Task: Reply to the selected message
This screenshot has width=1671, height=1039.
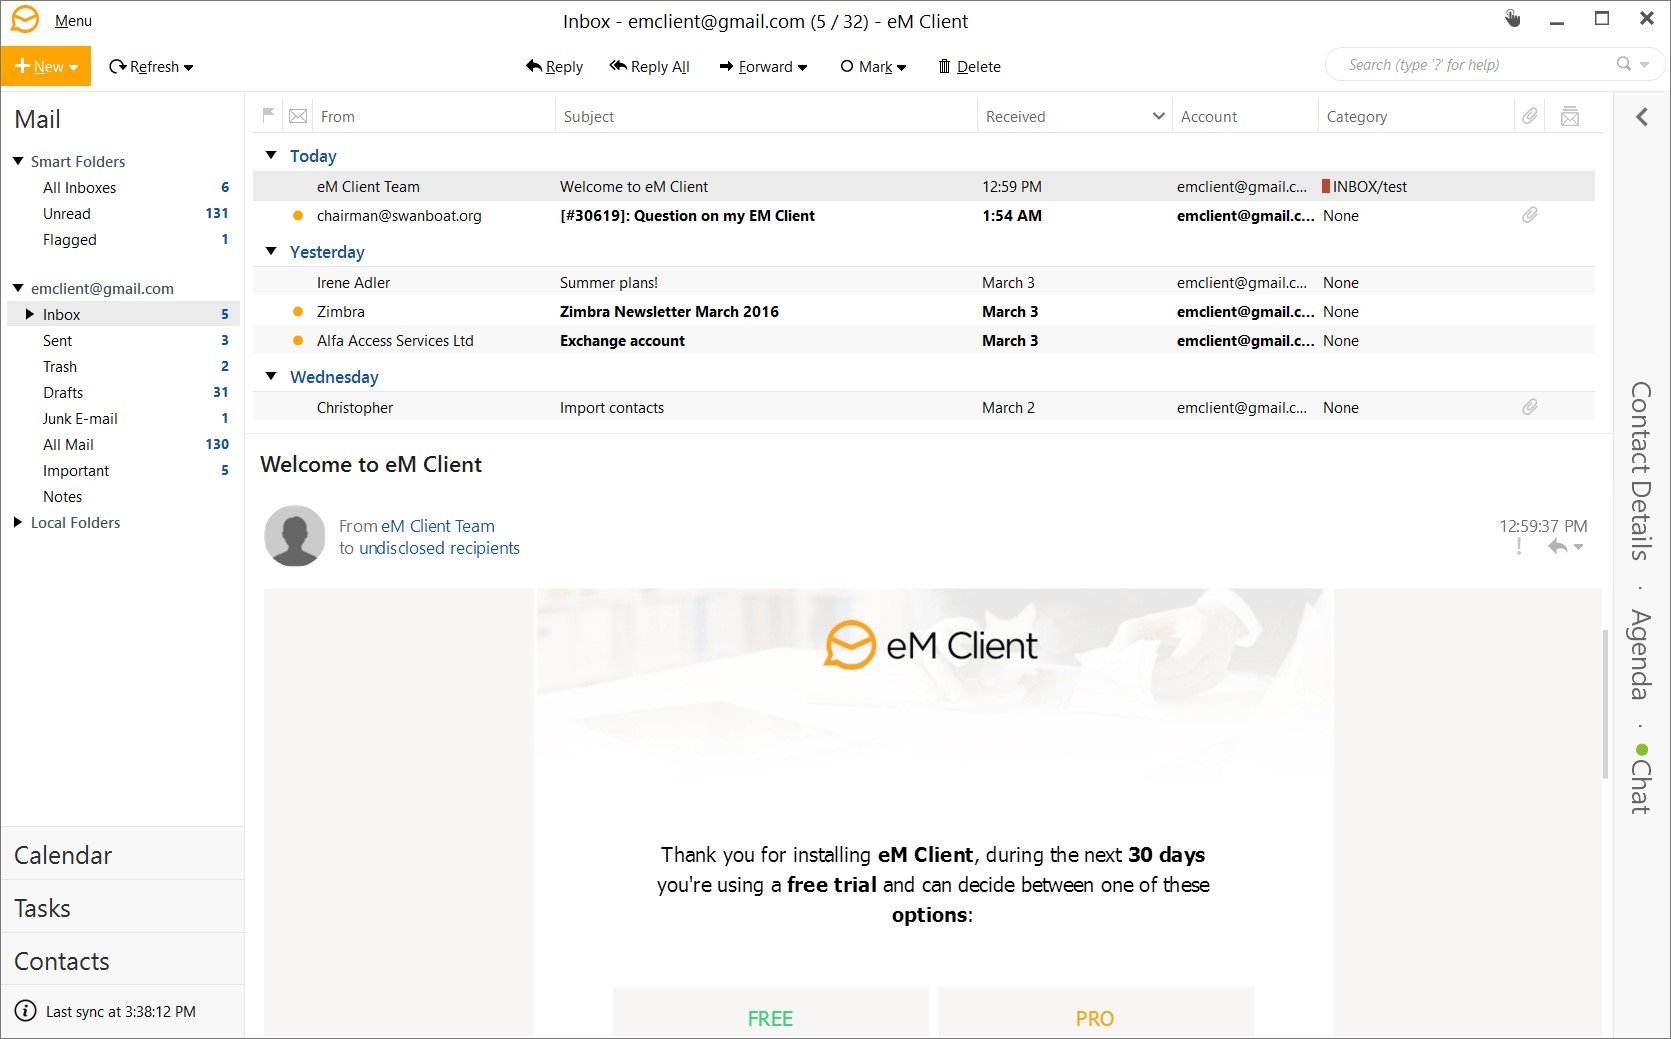Action: tap(554, 66)
